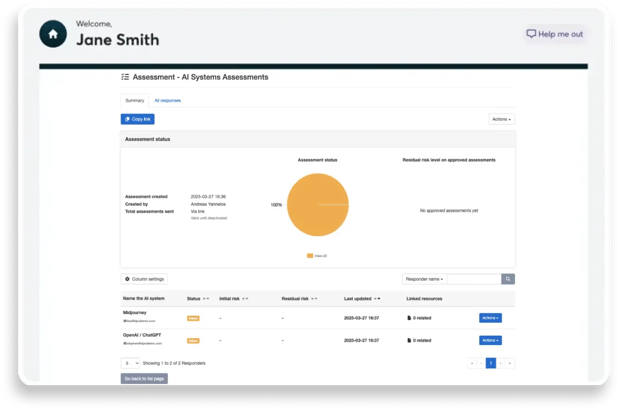The height and width of the screenshot is (410, 620).
Task: Go to the first page of results
Action: pos(472,363)
